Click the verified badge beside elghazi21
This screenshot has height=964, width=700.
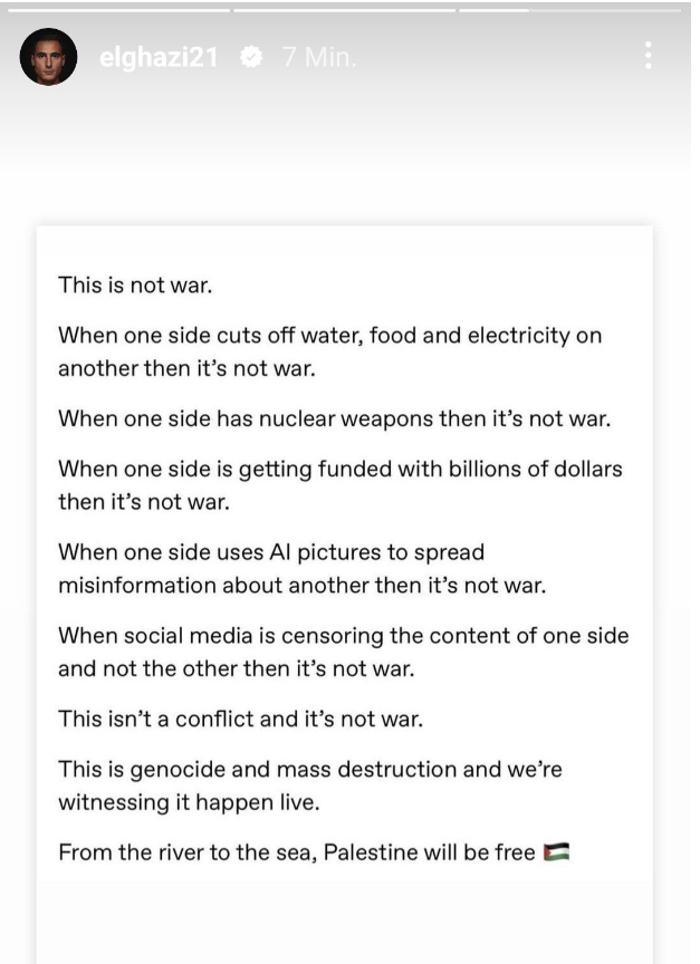pyautogui.click(x=251, y=57)
